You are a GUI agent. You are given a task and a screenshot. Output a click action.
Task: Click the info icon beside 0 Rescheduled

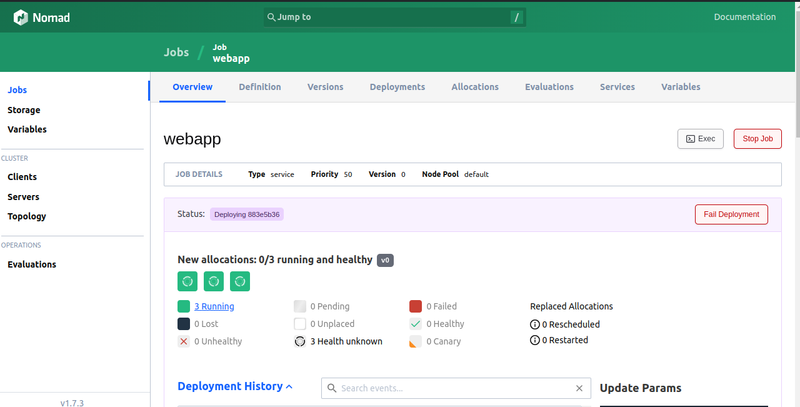coord(535,324)
